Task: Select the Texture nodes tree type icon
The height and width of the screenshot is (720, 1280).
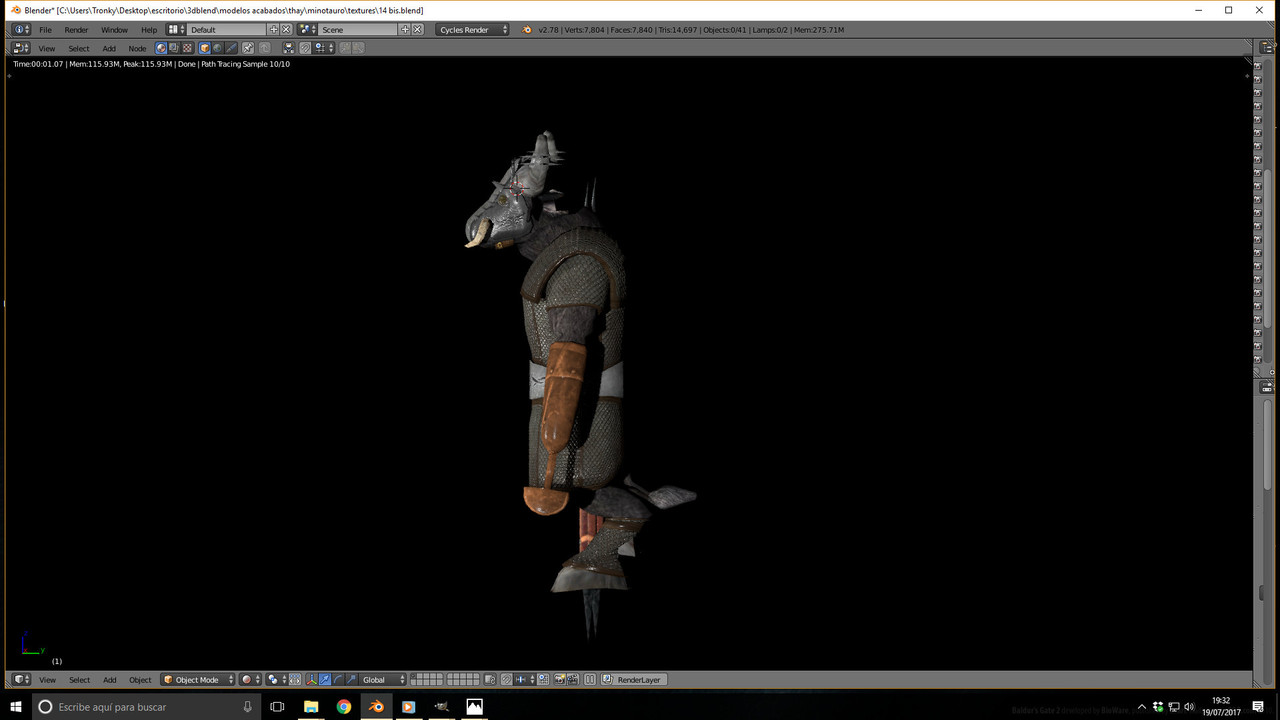Action: pyautogui.click(x=187, y=48)
